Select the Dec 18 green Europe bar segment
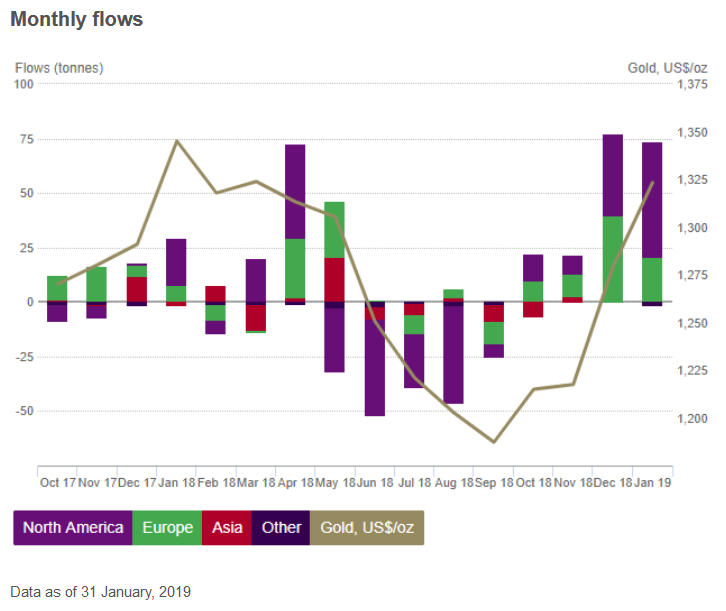Image resolution: width=726 pixels, height=611 pixels. click(613, 258)
